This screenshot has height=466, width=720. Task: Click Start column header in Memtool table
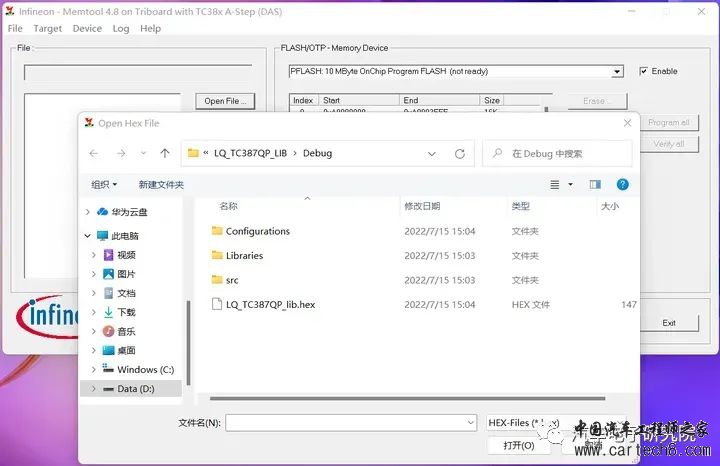tap(359, 100)
